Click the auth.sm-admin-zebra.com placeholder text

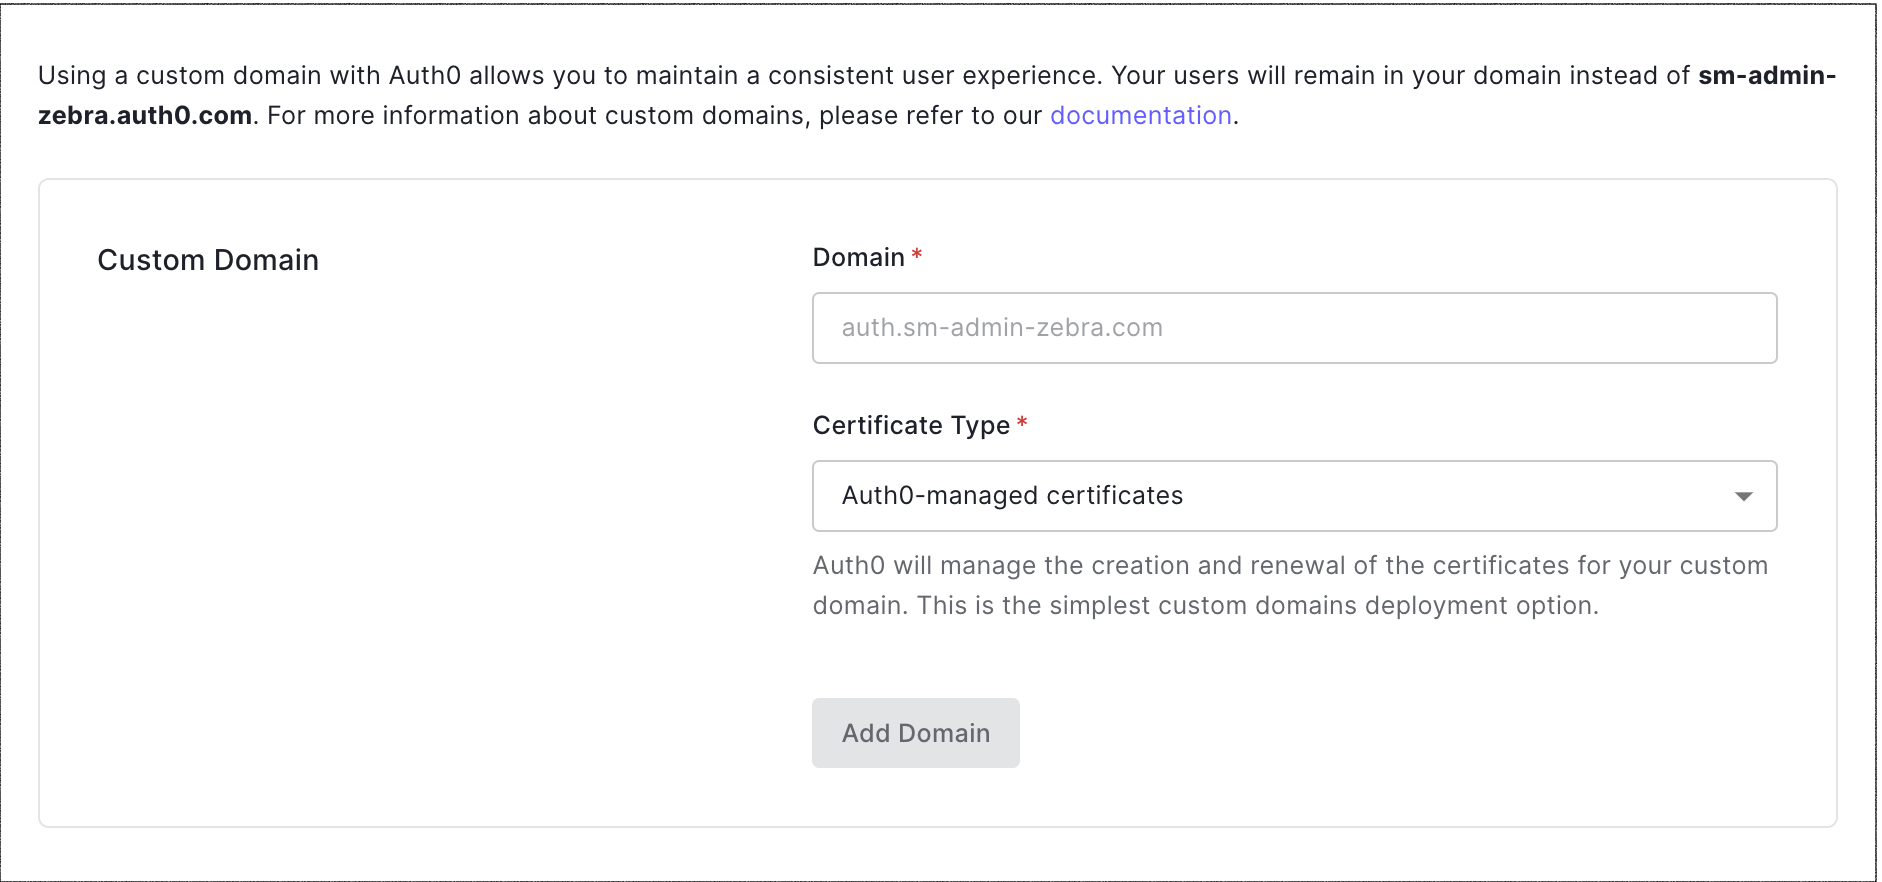(x=1002, y=328)
